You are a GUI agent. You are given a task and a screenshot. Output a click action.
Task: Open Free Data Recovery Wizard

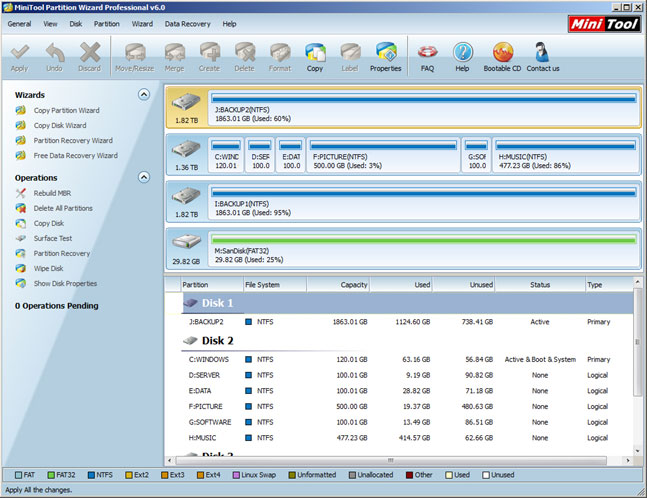[x=76, y=156]
